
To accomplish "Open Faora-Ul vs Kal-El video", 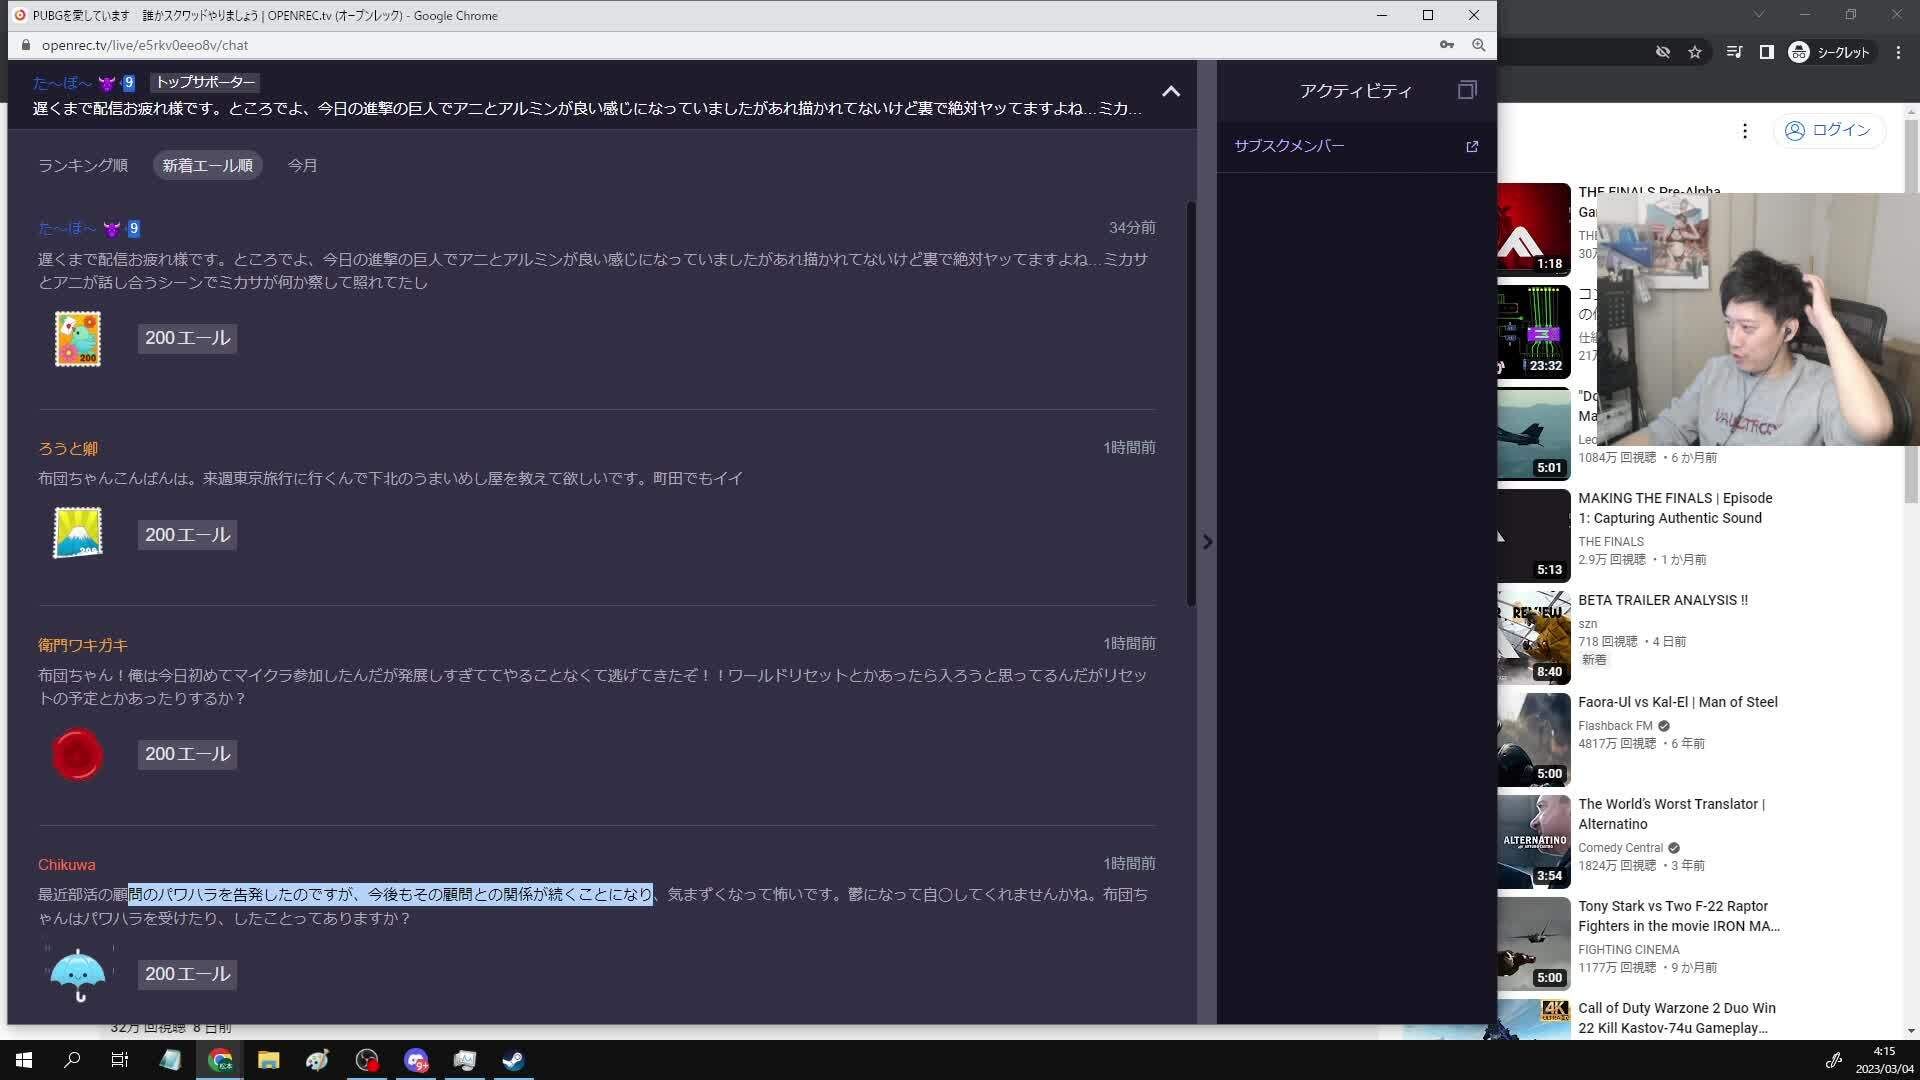I will pyautogui.click(x=1678, y=702).
